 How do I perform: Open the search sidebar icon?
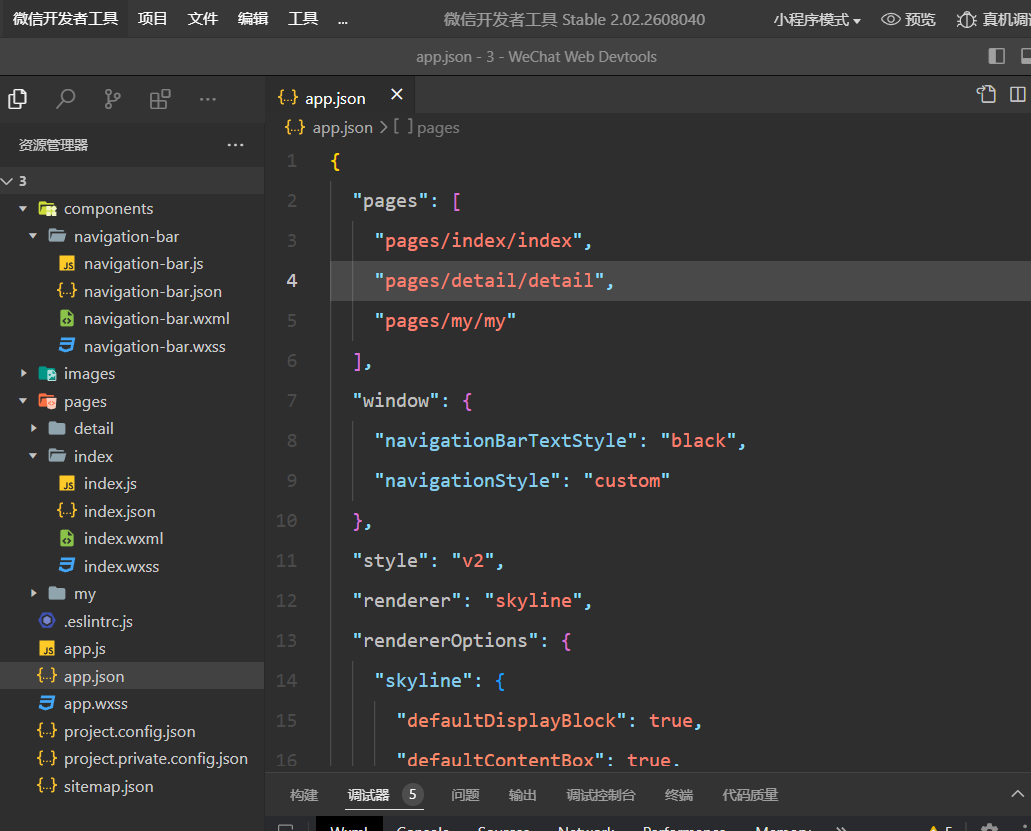tap(65, 99)
